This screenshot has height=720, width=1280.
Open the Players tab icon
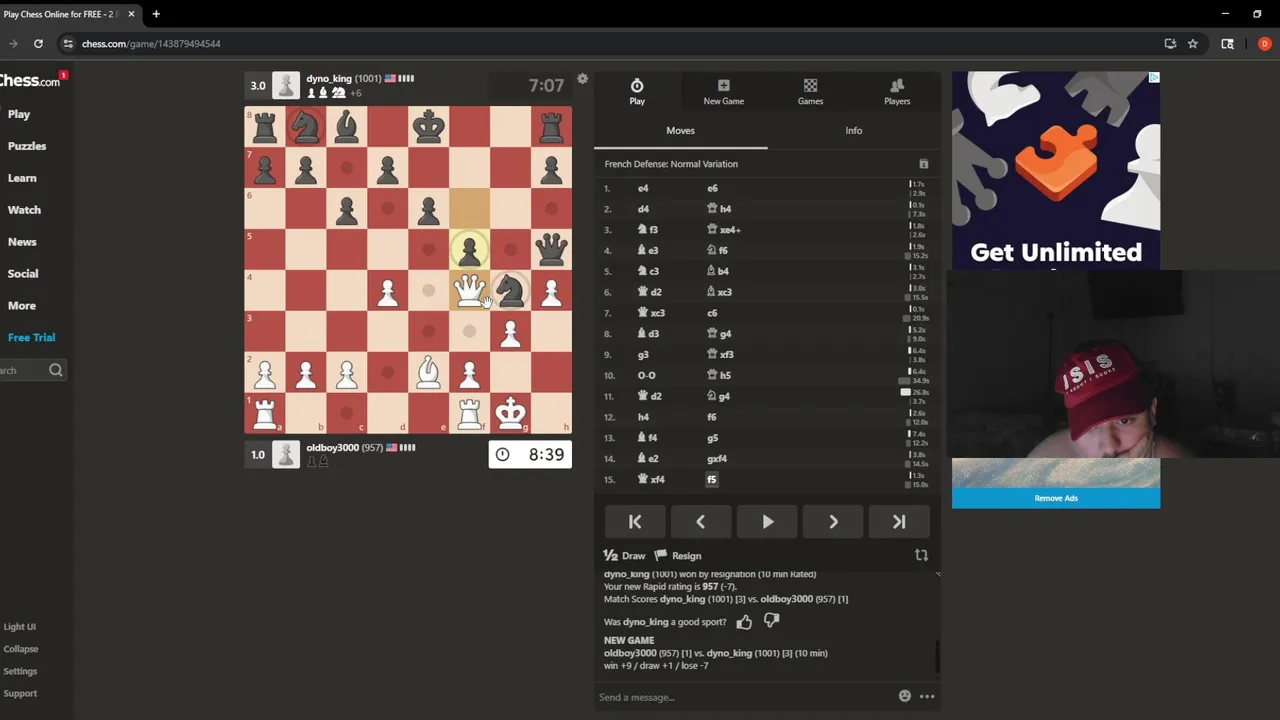point(897,92)
